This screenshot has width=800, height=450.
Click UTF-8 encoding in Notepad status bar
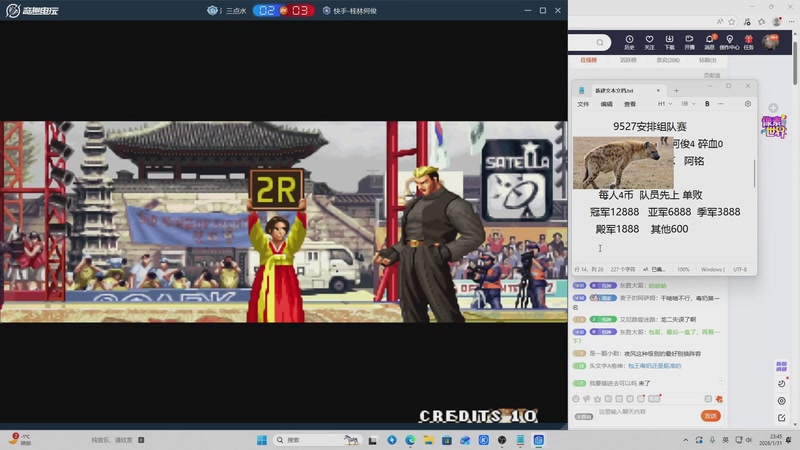point(740,269)
